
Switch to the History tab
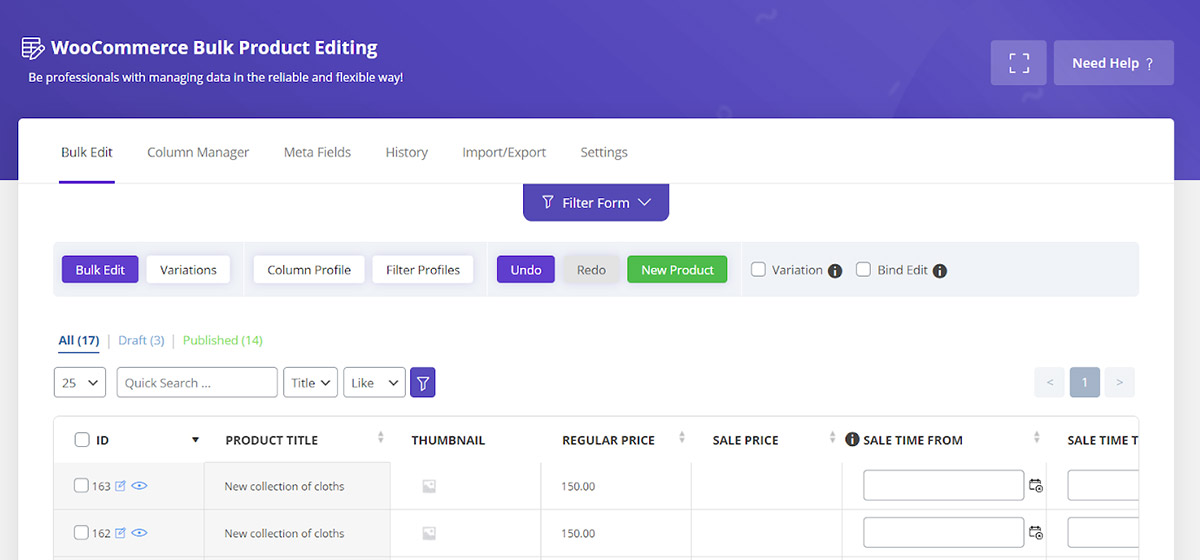pyautogui.click(x=407, y=152)
